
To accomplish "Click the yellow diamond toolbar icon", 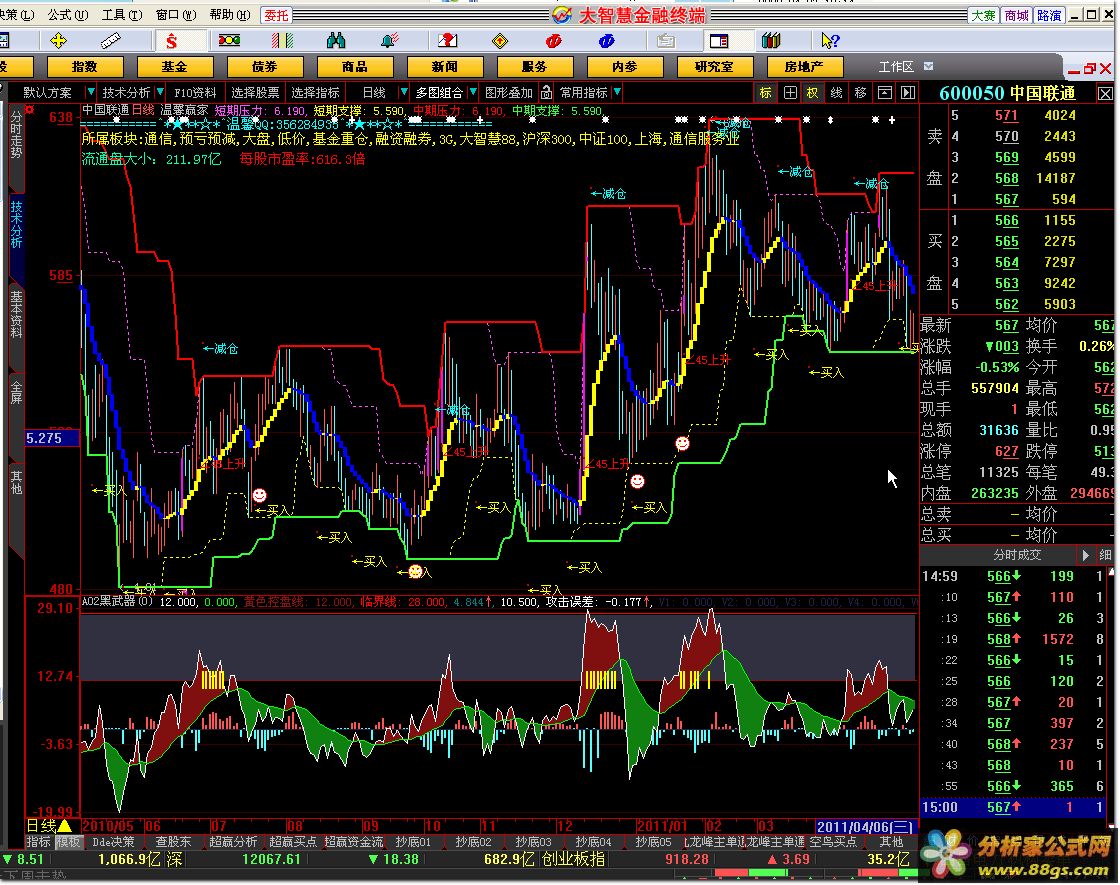I will pyautogui.click(x=500, y=41).
